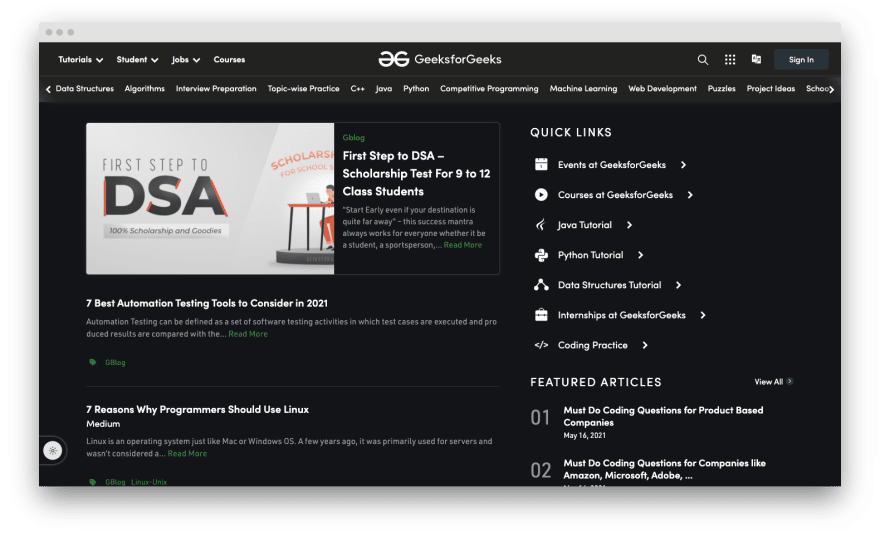The width and height of the screenshot is (880, 542).
Task: Click the tag icon below the Linux article
Action: point(93,482)
